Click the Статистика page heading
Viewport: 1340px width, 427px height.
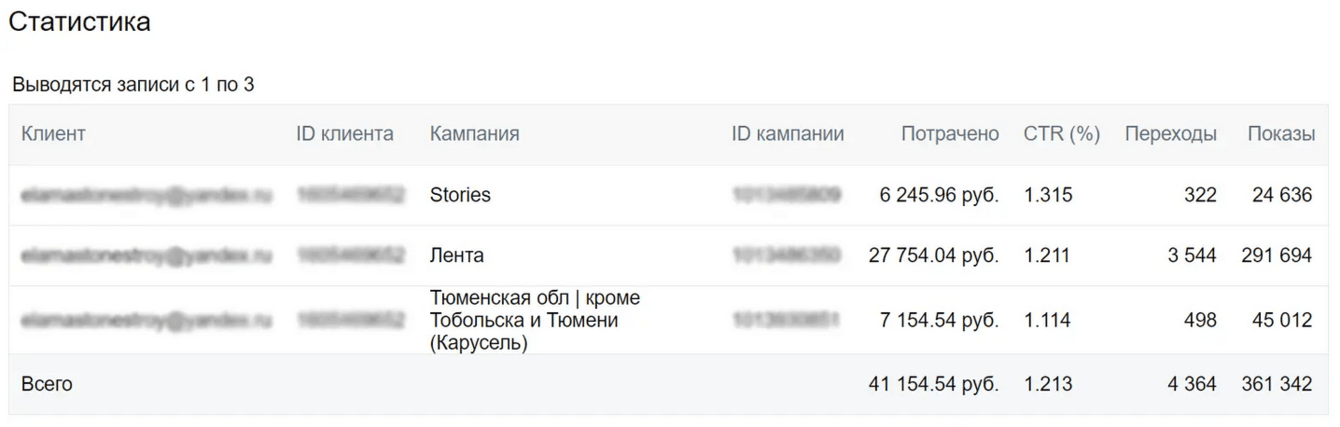[x=80, y=22]
